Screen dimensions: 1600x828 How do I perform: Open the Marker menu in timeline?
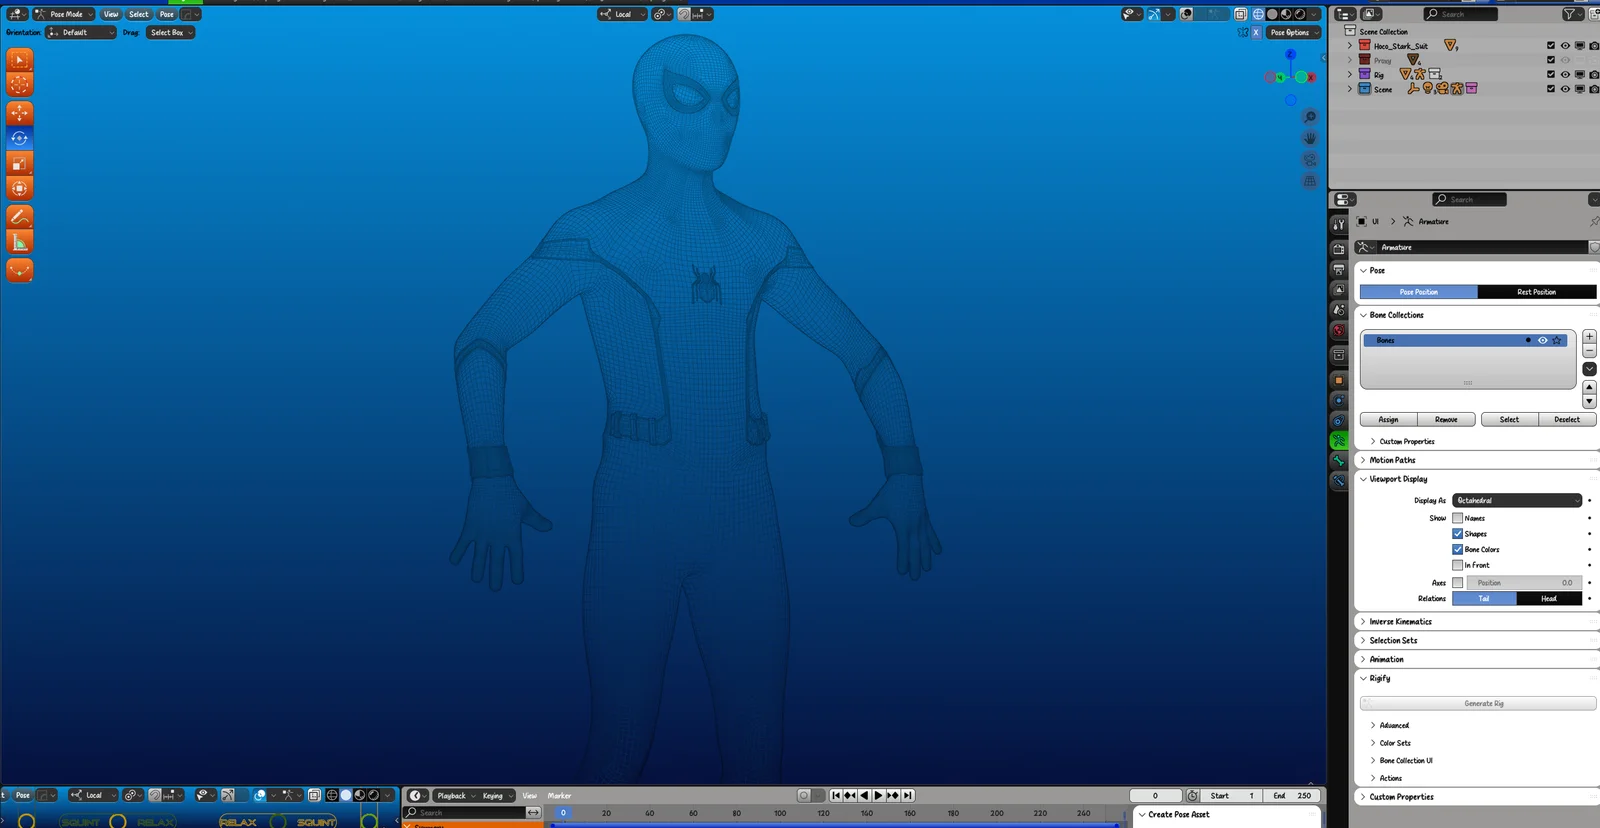(559, 796)
